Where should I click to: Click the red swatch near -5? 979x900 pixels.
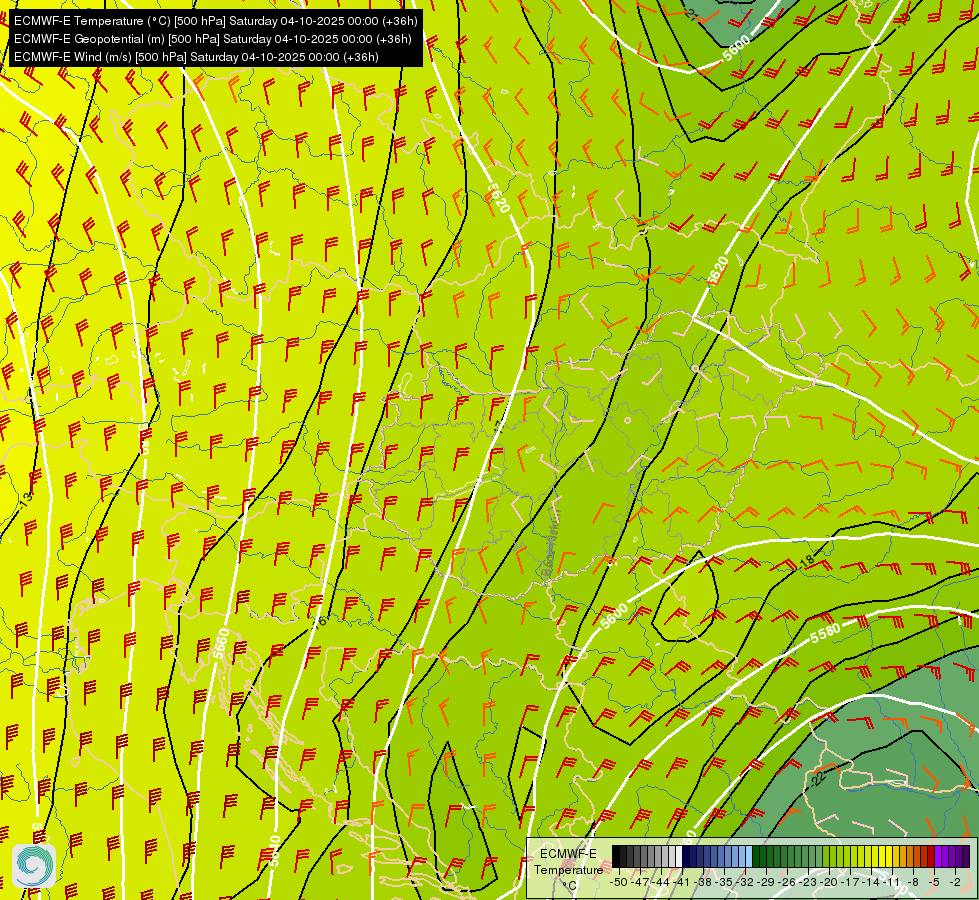pos(931,856)
